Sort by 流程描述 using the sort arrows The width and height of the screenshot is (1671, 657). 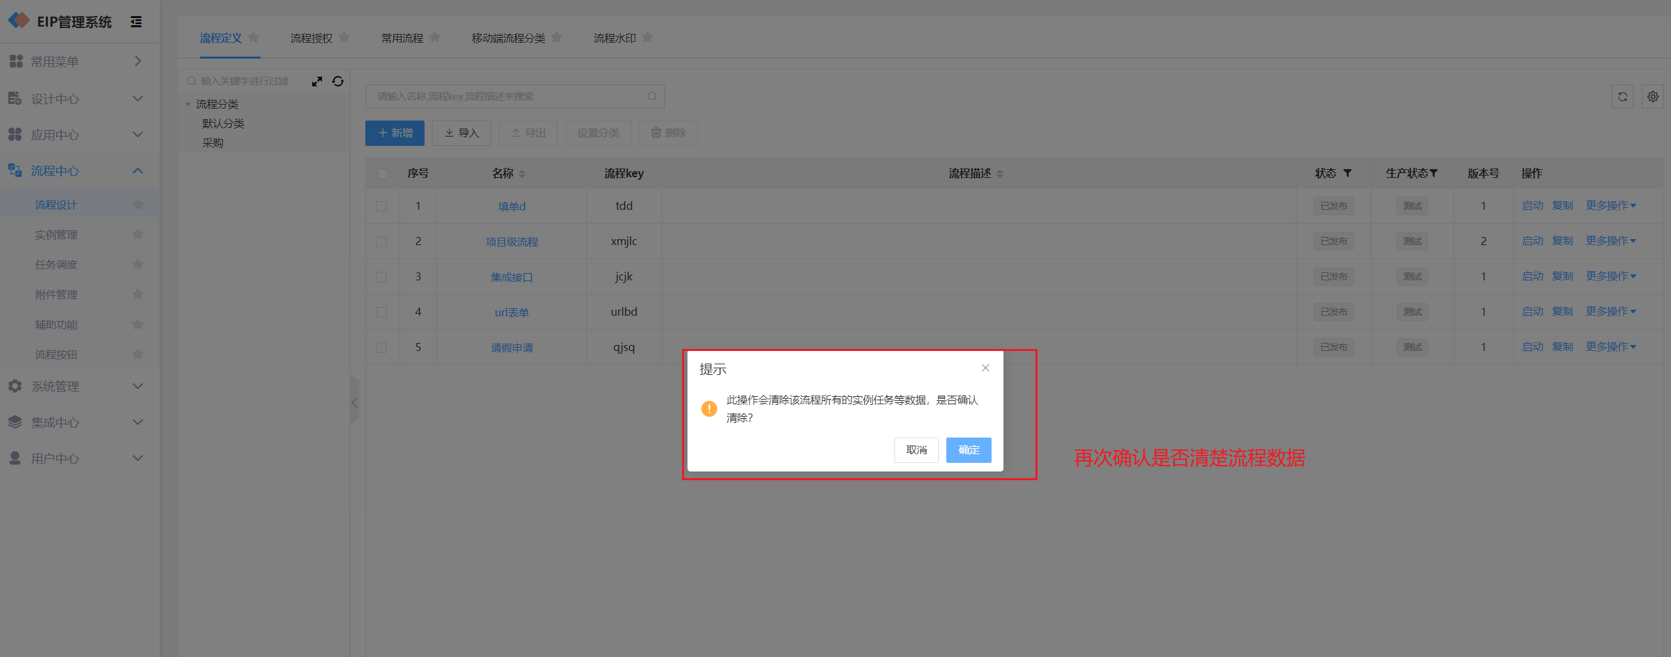pyautogui.click(x=1000, y=174)
